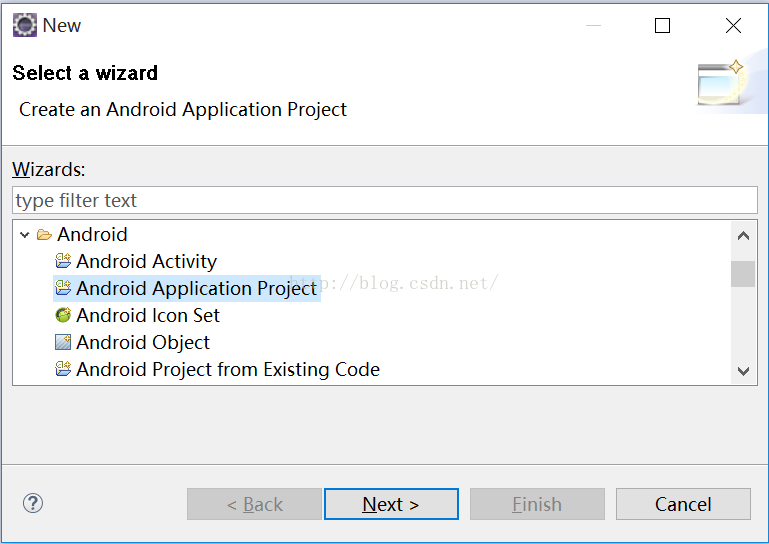Image resolution: width=769 pixels, height=544 pixels.
Task: Click the Cancel button
Action: tap(683, 504)
